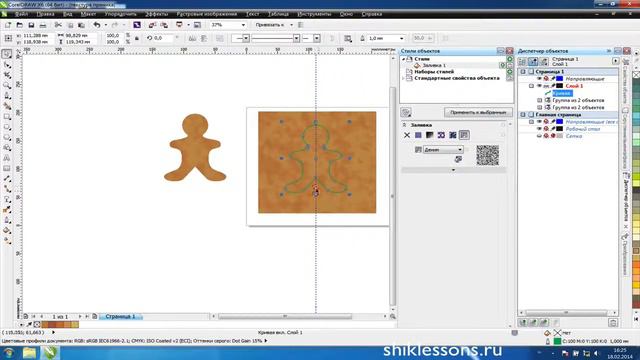Screen dimensions: 640x360
Task: Open the Справка menu
Action: [371, 14]
